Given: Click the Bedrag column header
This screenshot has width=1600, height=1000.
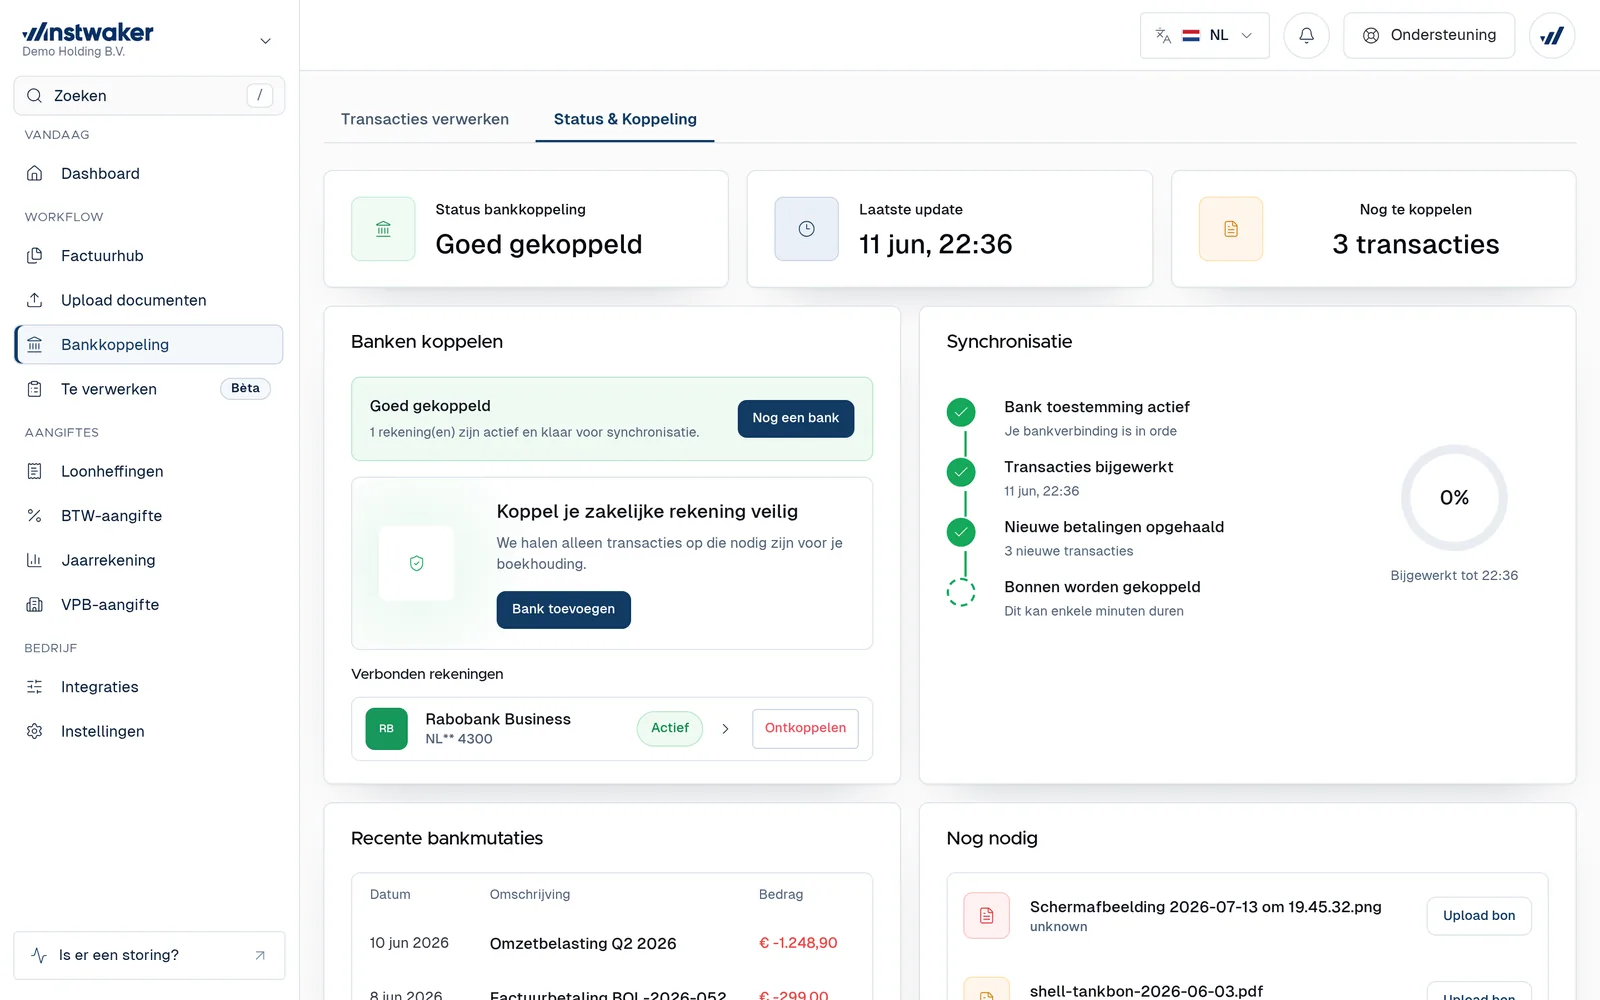Looking at the screenshot, I should point(781,894).
